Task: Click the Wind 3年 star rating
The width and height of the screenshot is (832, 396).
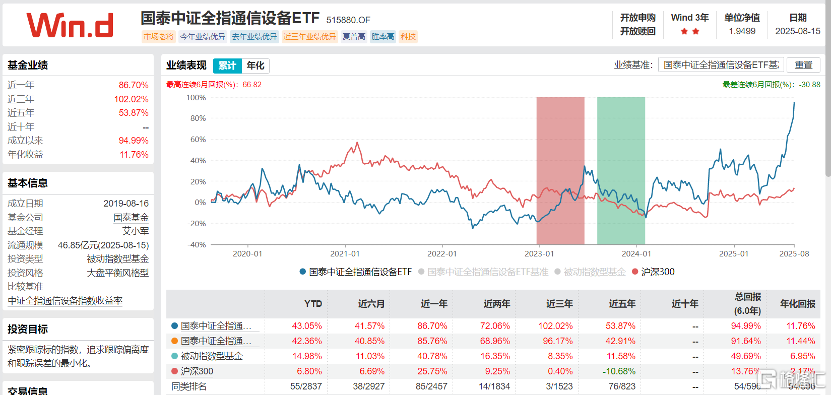Action: click(690, 32)
